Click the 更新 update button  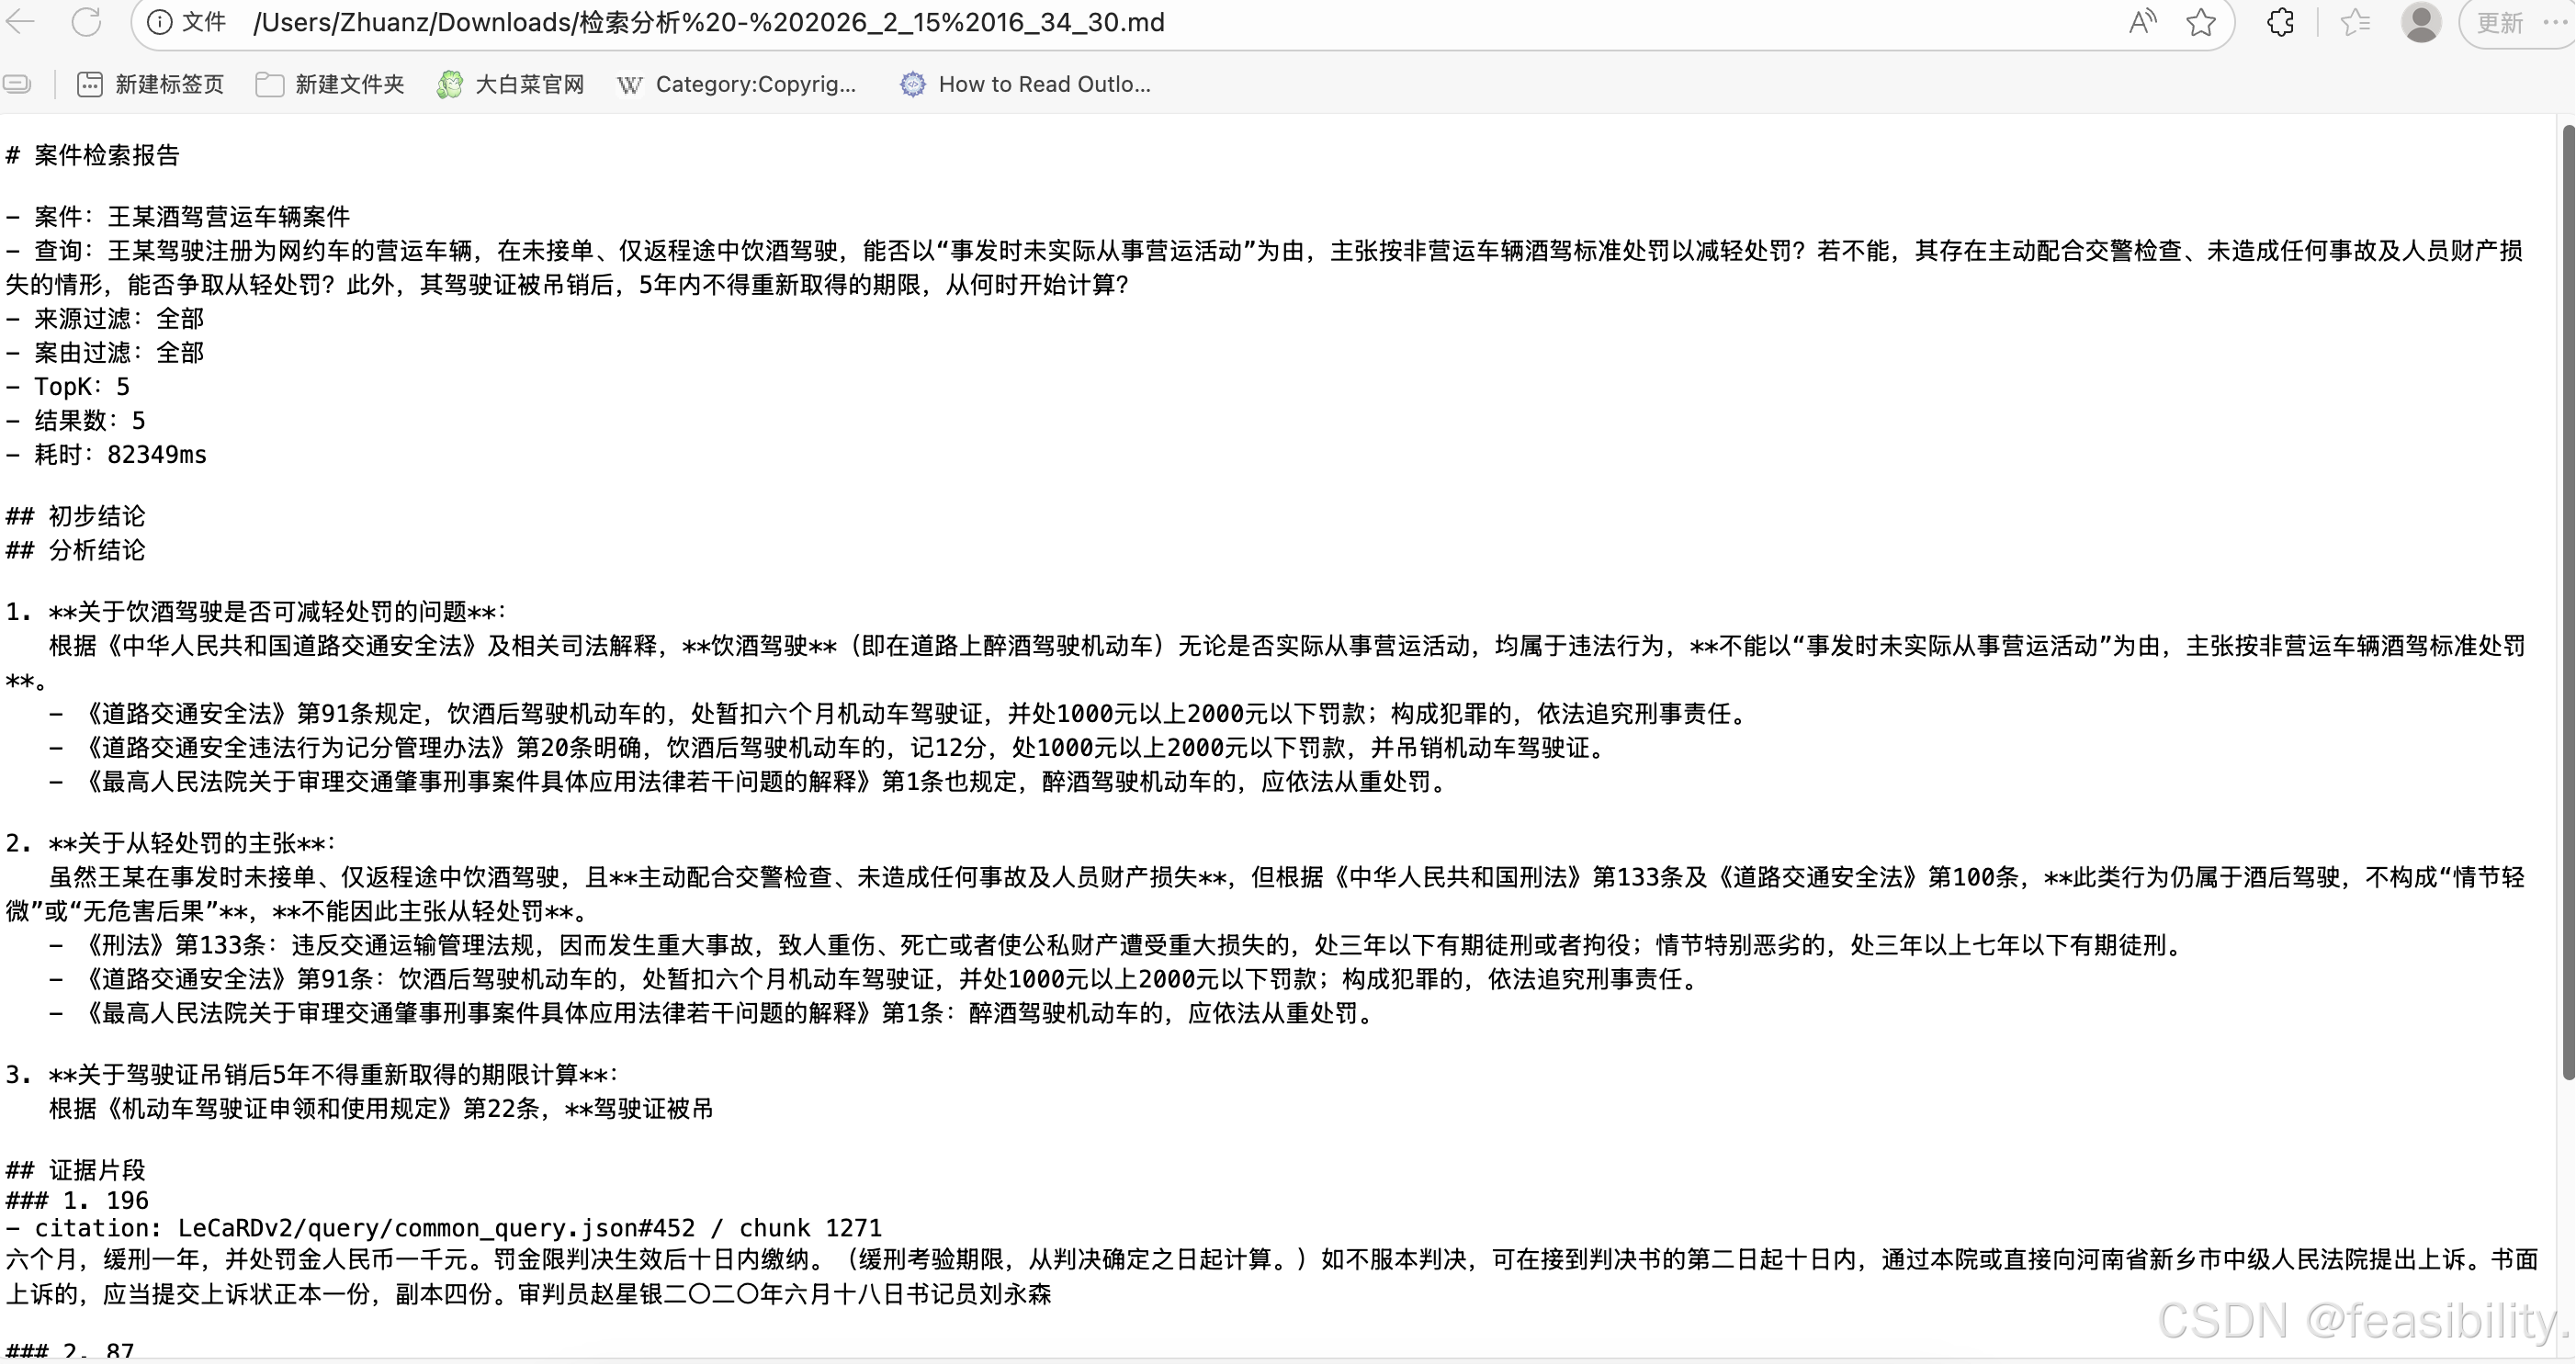click(x=2500, y=22)
